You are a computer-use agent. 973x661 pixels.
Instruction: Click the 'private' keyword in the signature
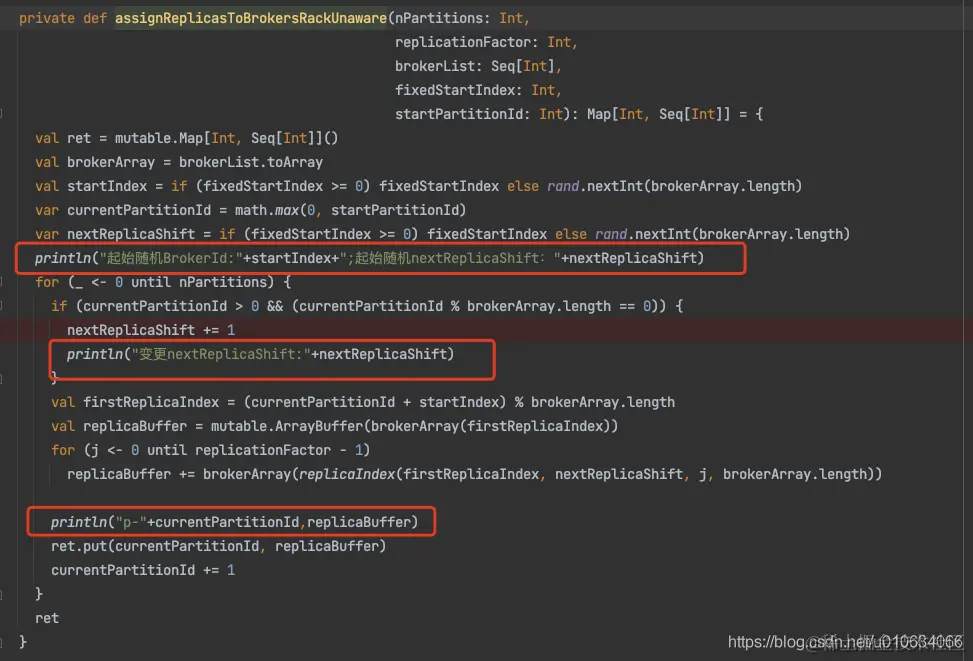pyautogui.click(x=47, y=18)
